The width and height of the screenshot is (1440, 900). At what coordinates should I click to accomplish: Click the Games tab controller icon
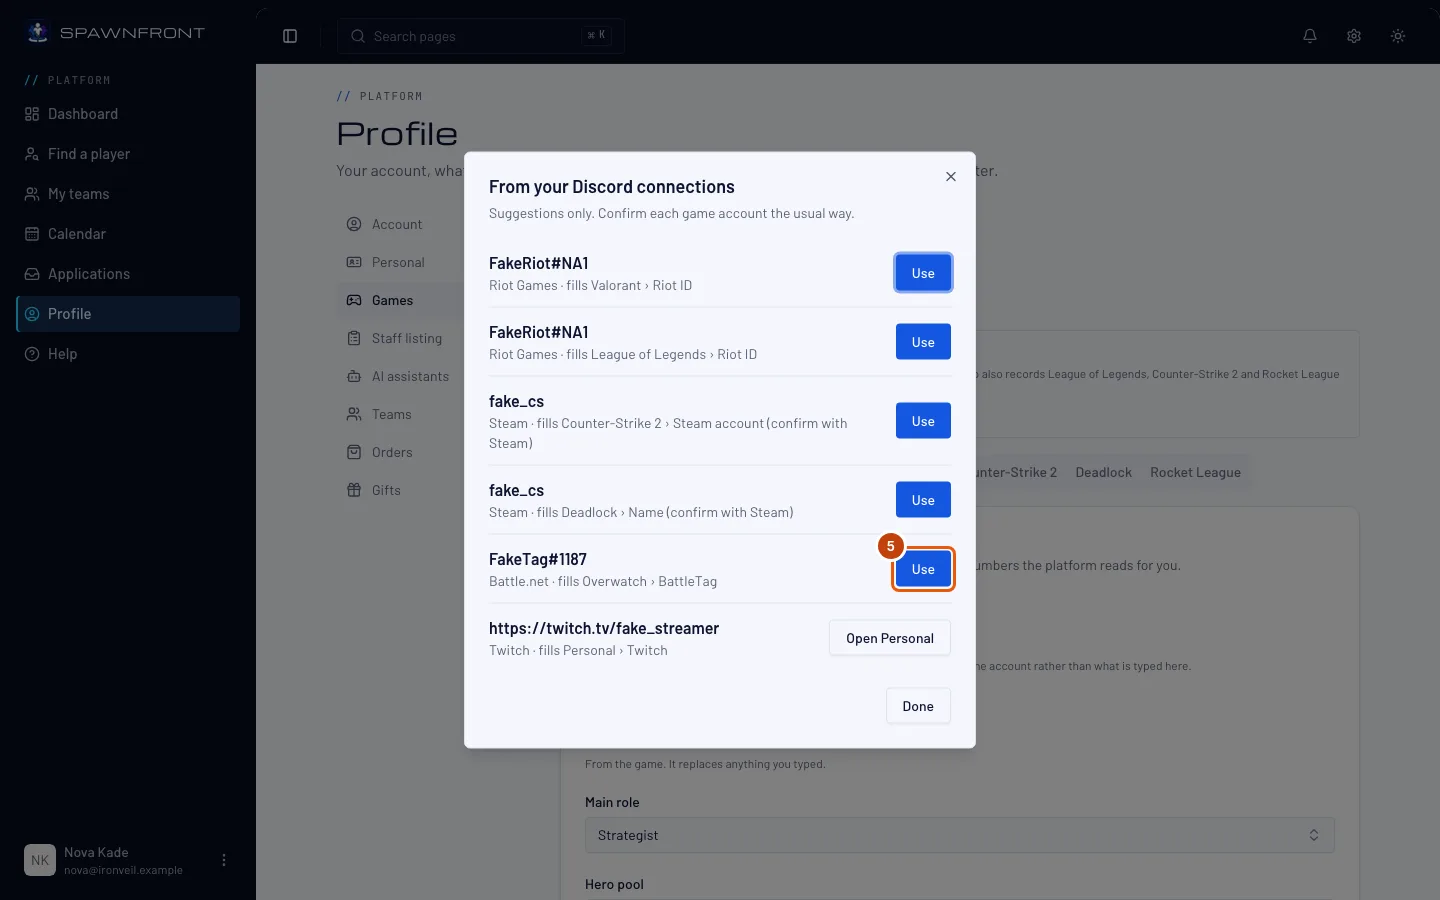coord(354,300)
